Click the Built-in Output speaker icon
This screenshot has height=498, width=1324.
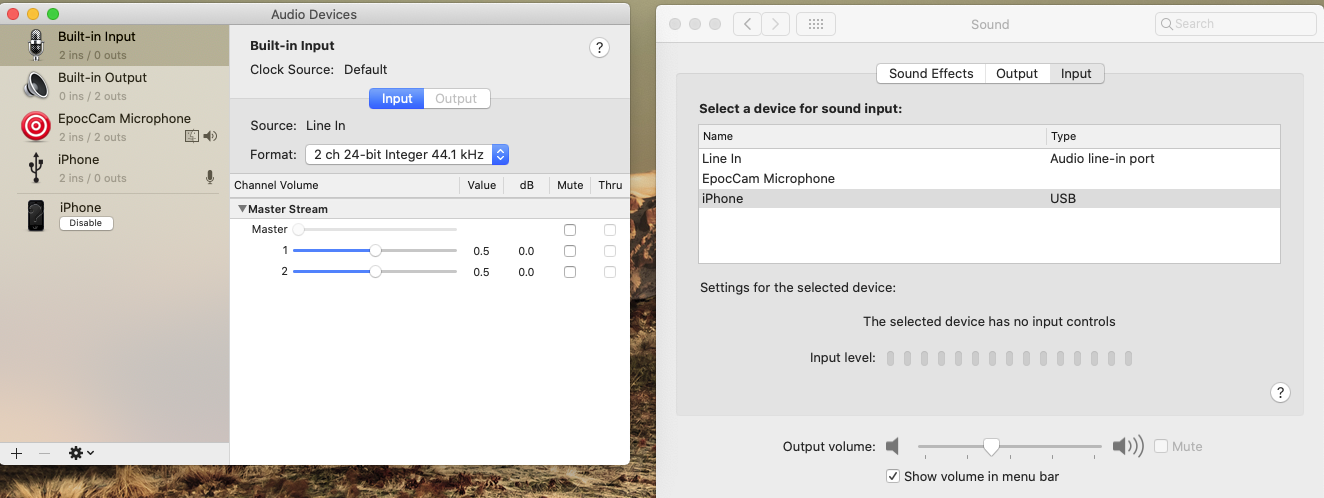pyautogui.click(x=36, y=85)
